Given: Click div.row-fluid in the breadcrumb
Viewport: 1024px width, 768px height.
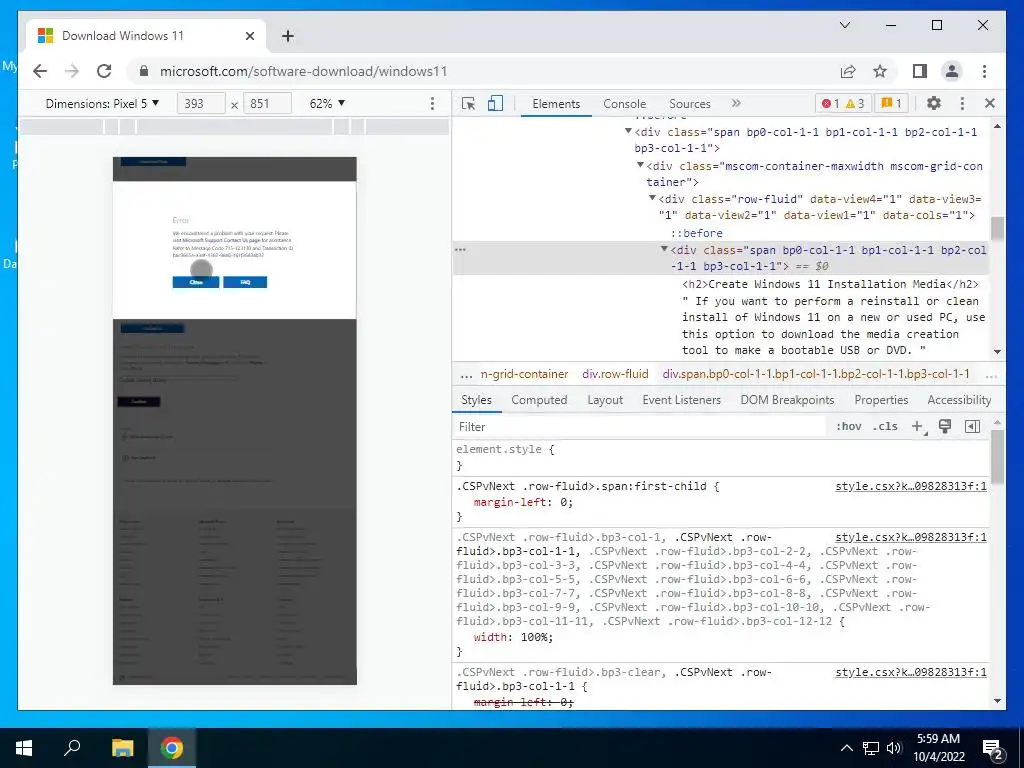Looking at the screenshot, I should (x=615, y=374).
